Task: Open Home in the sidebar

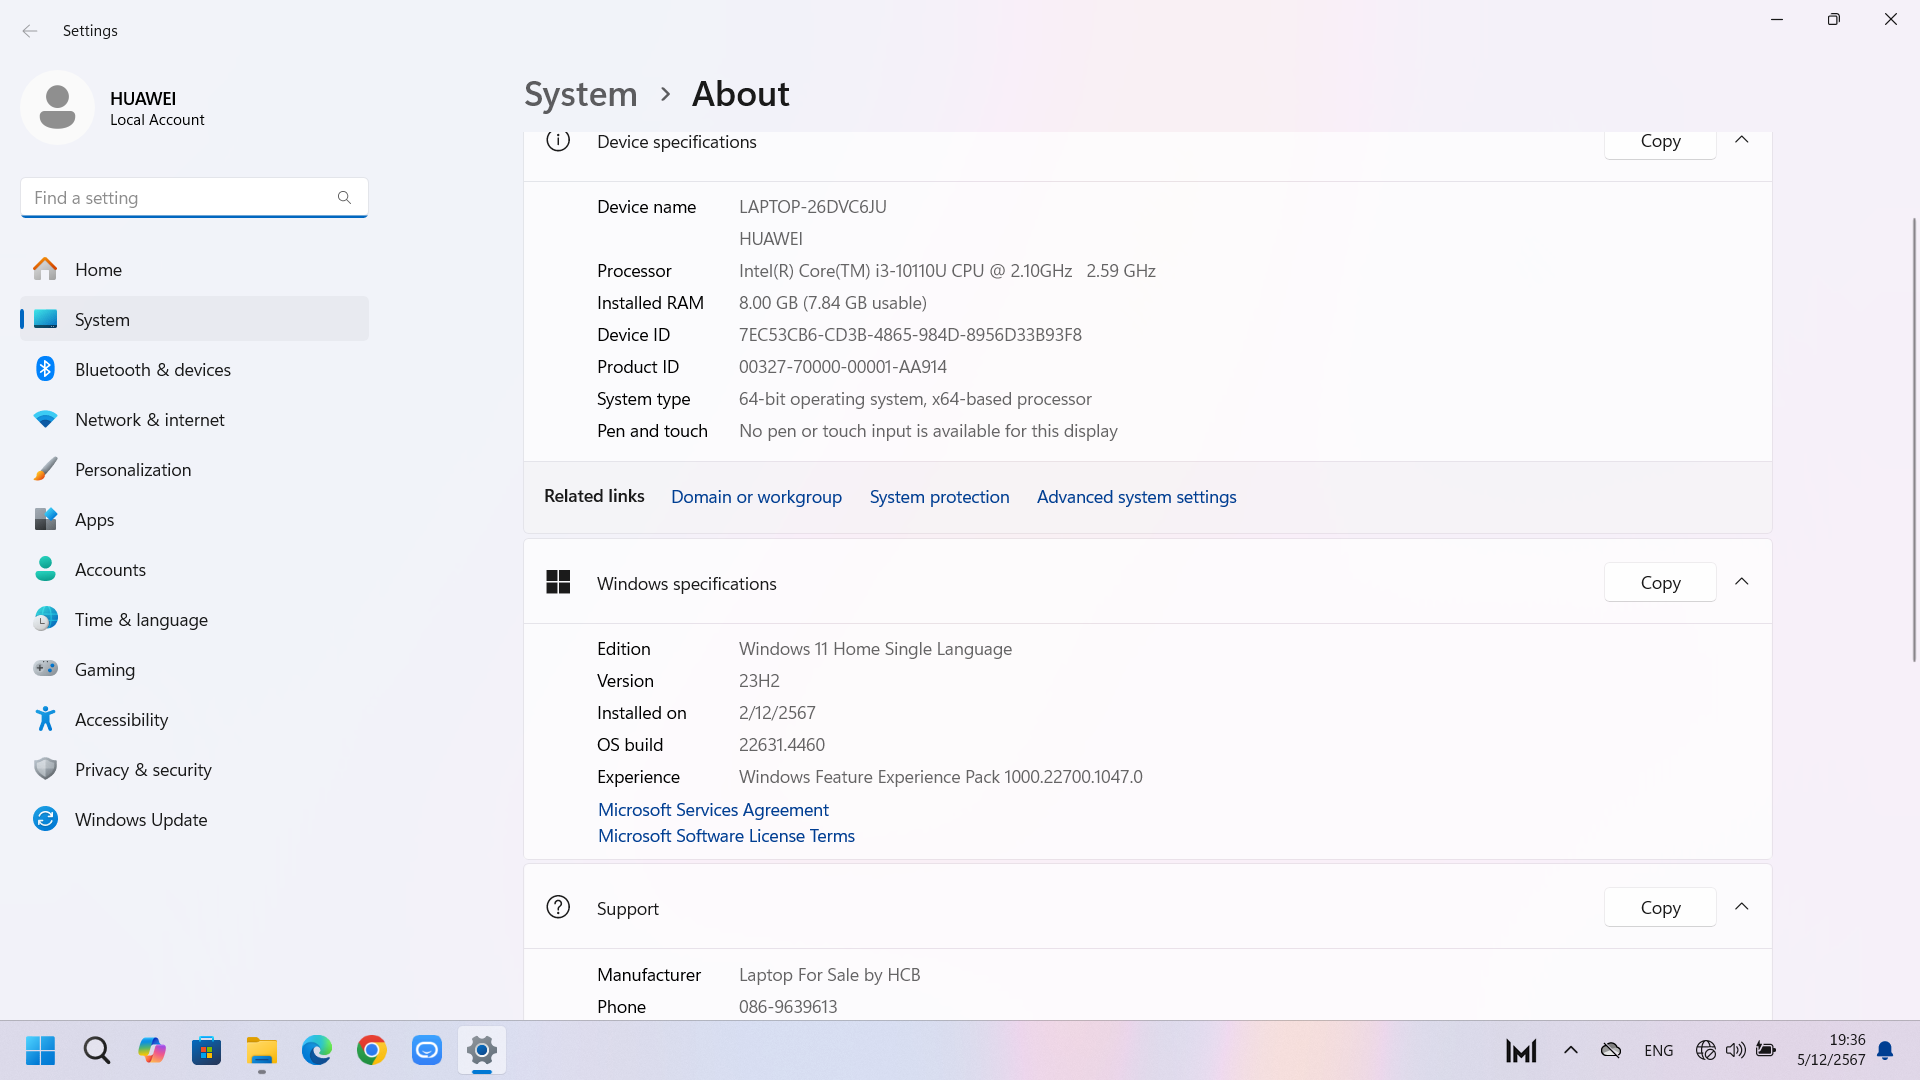Action: tap(194, 269)
